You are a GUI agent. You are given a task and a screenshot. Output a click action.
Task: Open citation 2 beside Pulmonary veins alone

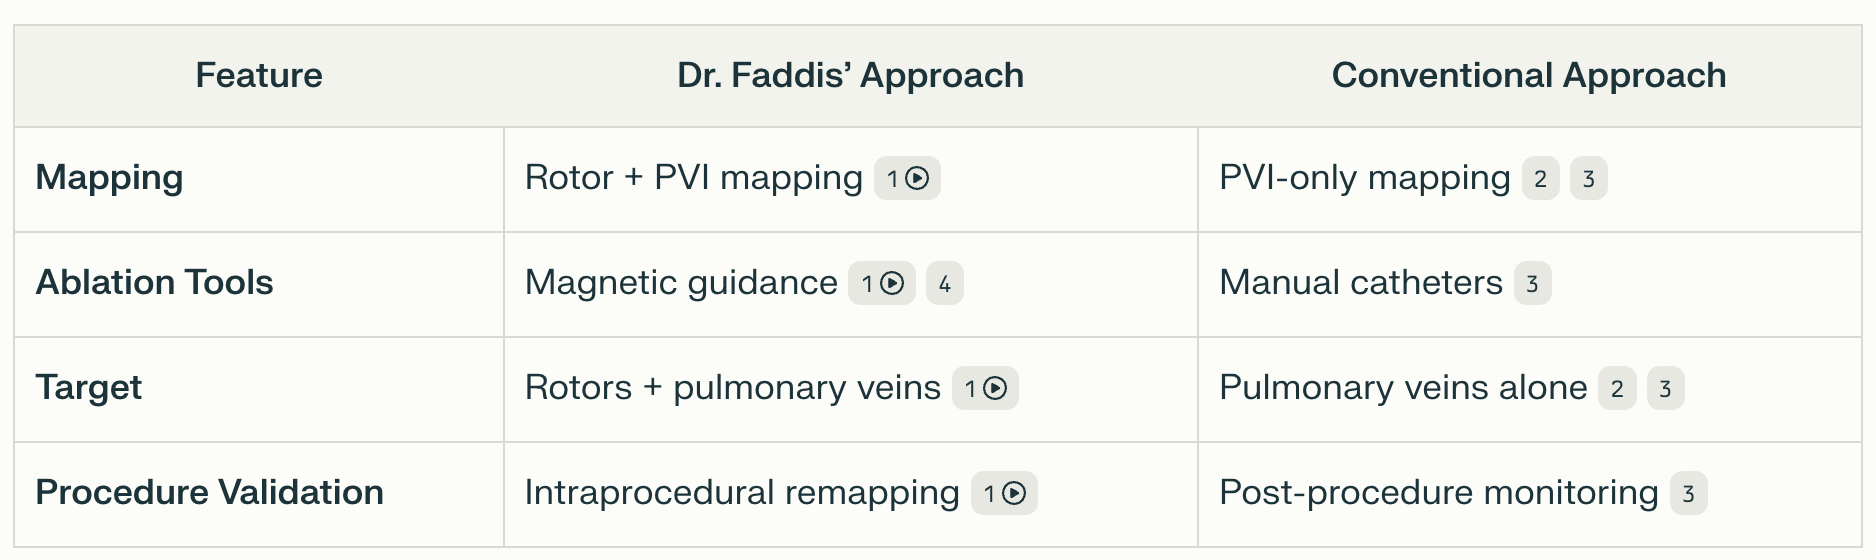(1617, 389)
